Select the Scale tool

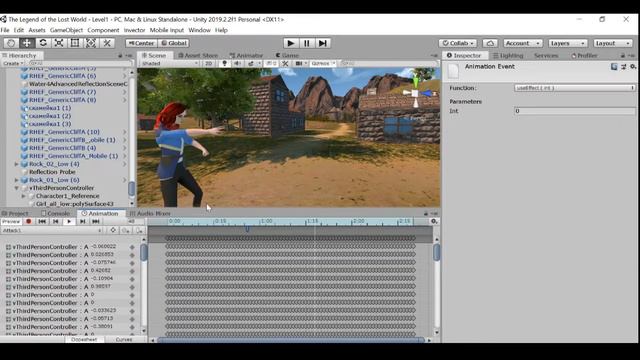[x=59, y=43]
